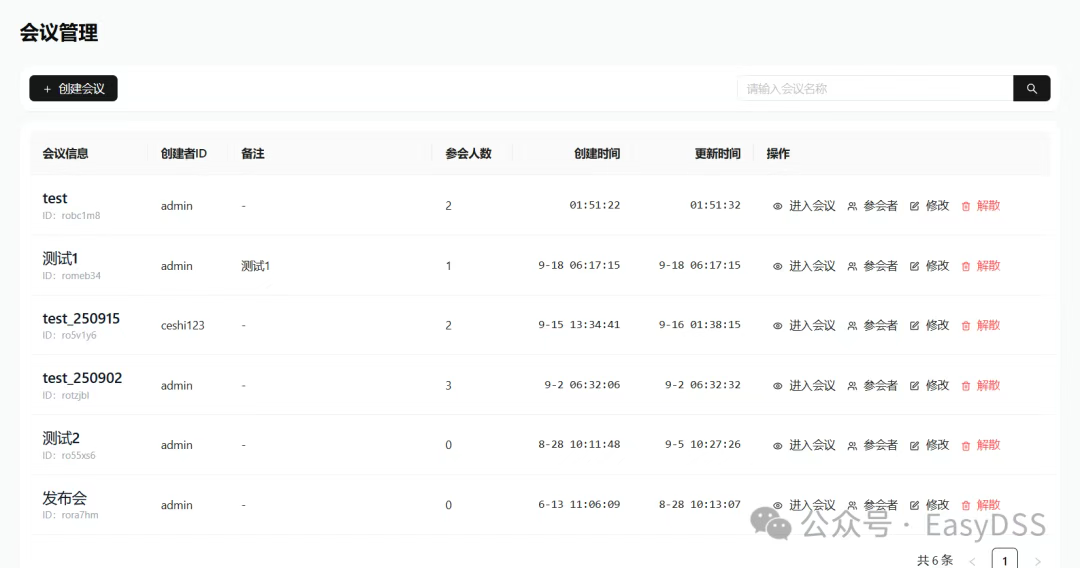Focus the meeting name search field
Screen dimensions: 1080x568
point(875,88)
